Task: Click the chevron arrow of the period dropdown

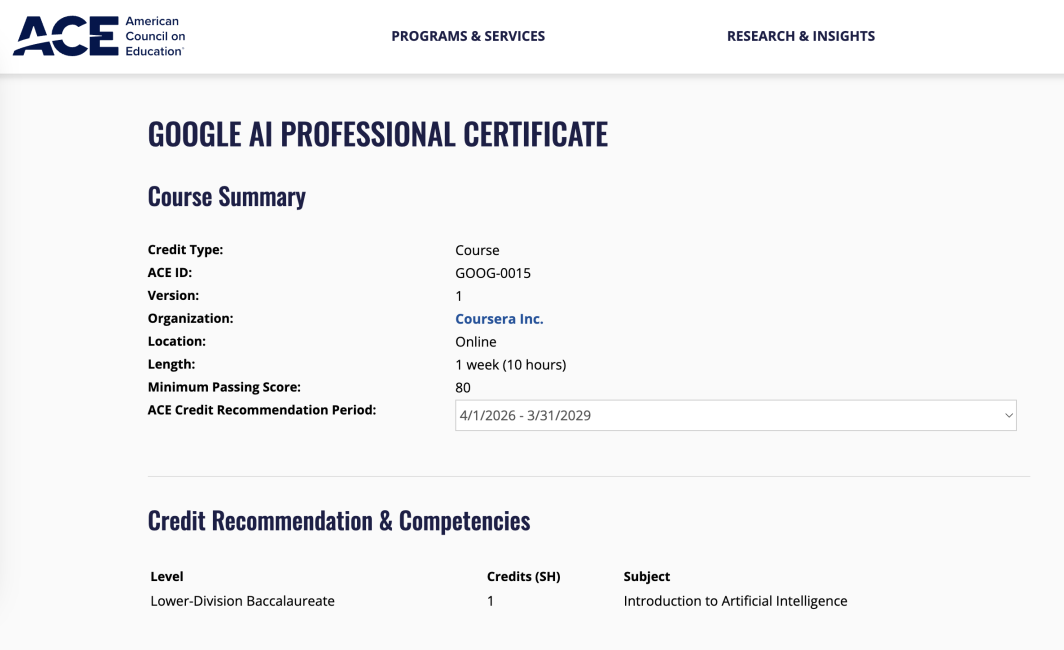Action: click(x=1008, y=415)
